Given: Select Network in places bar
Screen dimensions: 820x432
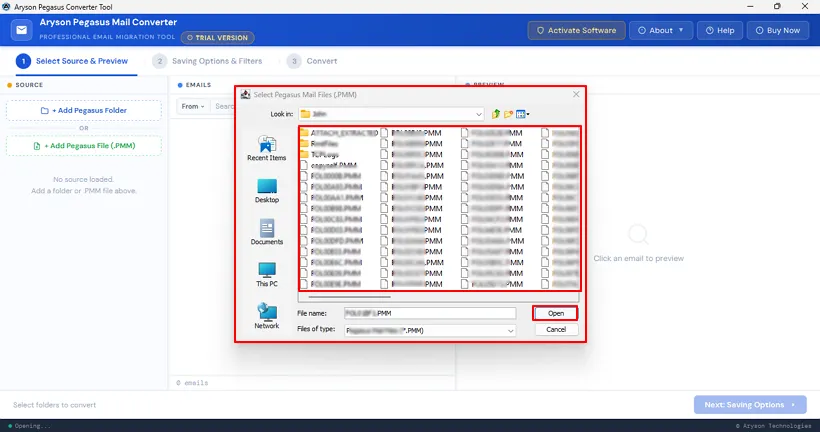Looking at the screenshot, I should [267, 316].
